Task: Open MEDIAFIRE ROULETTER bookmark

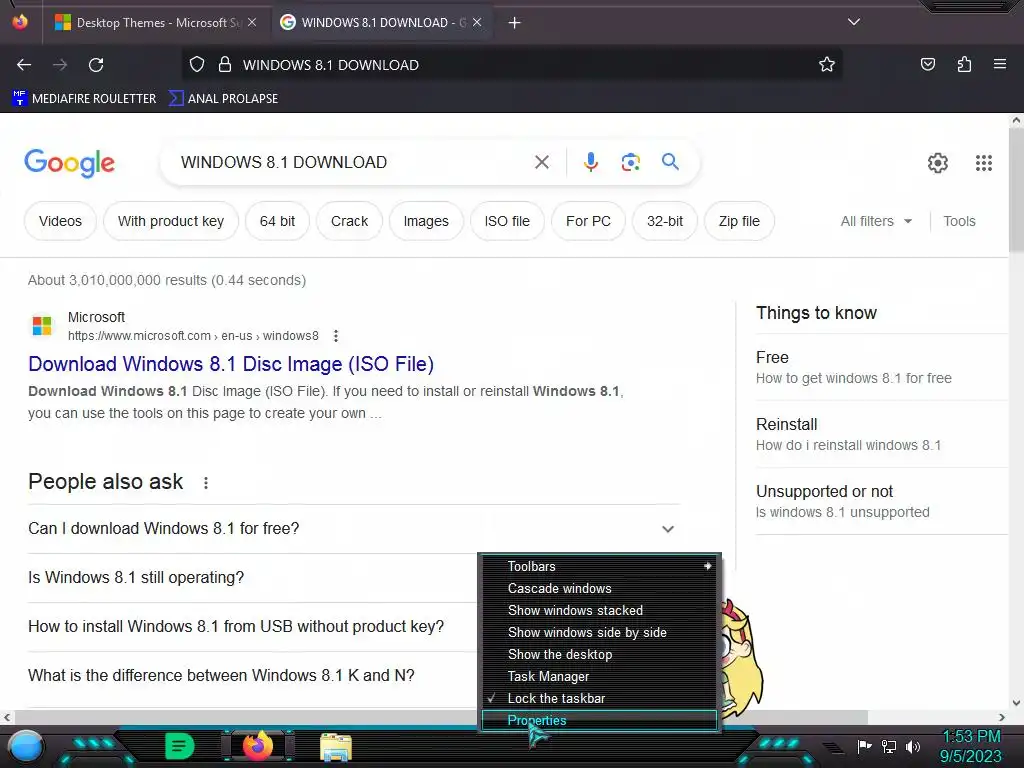Action: (84, 99)
